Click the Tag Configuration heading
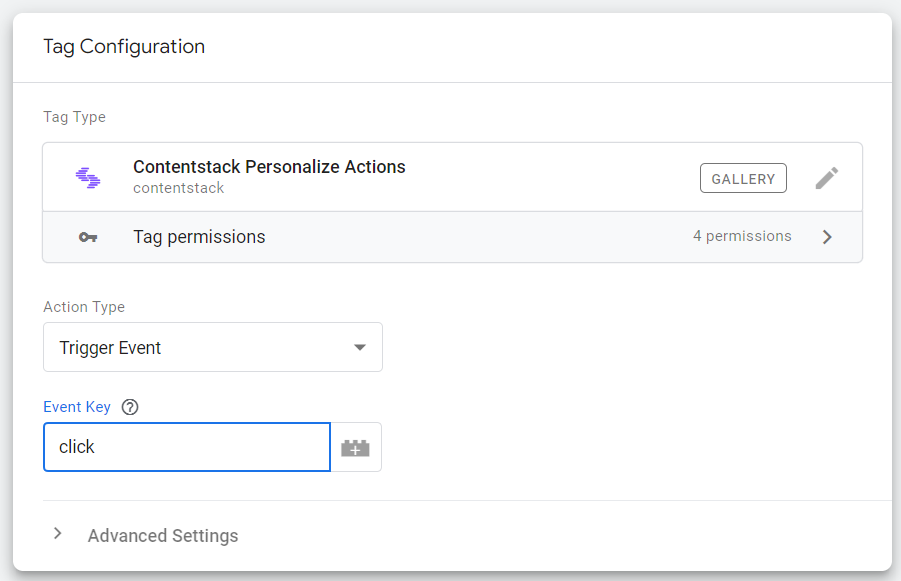 click(x=124, y=47)
